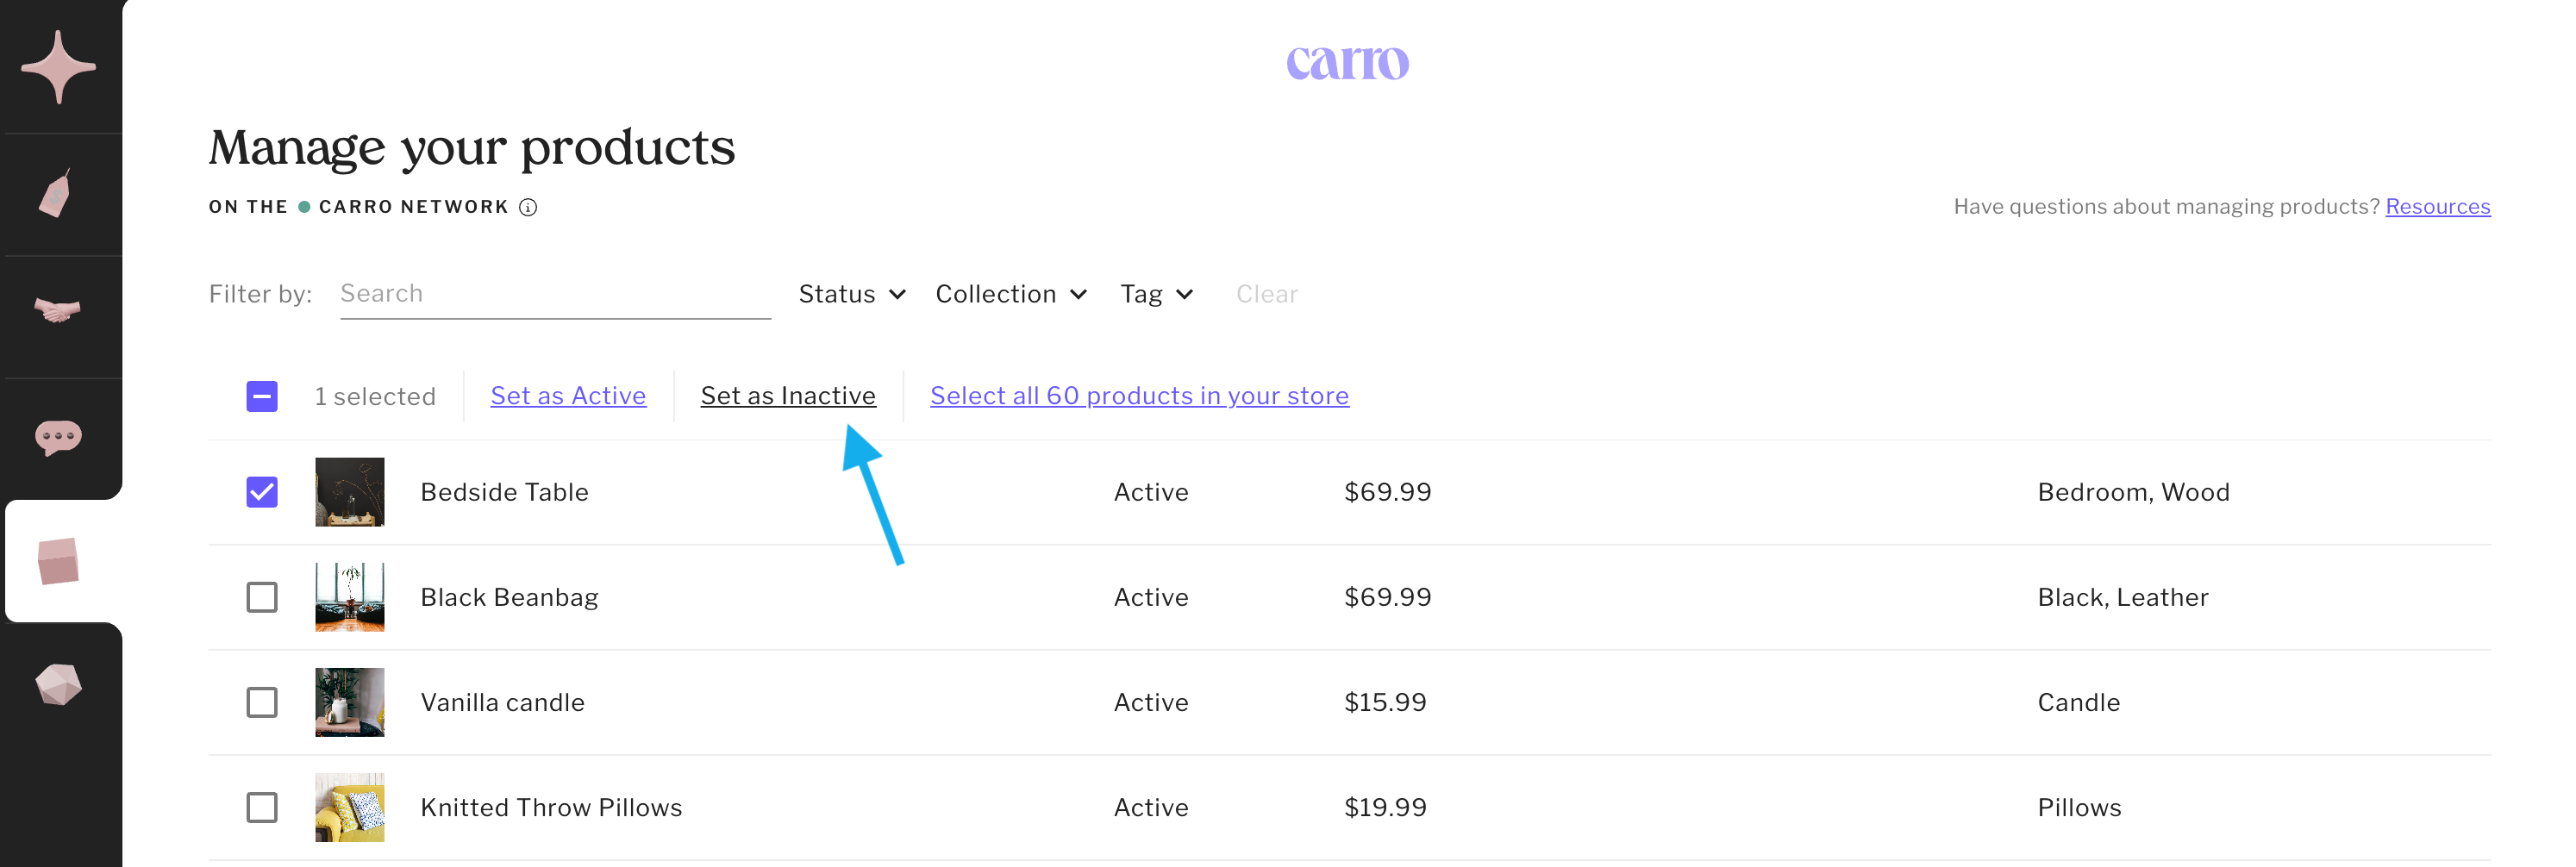Open the chat bubble messages icon
This screenshot has width=2576, height=867.
[x=58, y=437]
